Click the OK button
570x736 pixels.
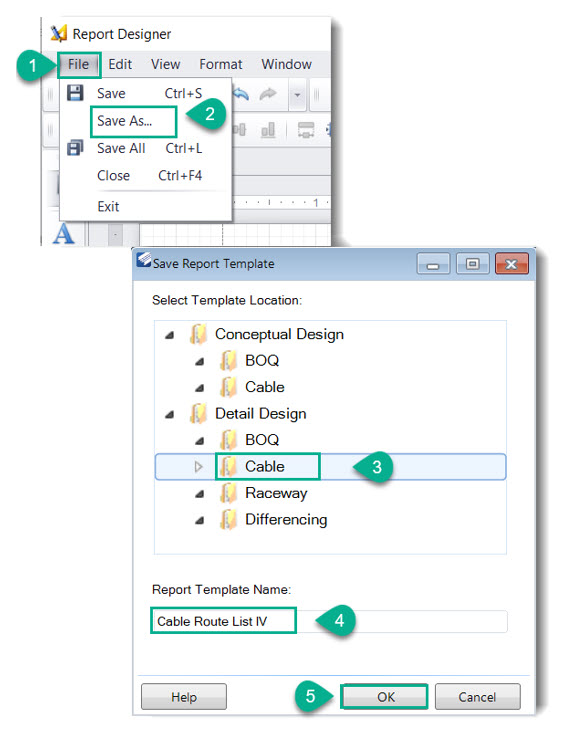tap(385, 697)
